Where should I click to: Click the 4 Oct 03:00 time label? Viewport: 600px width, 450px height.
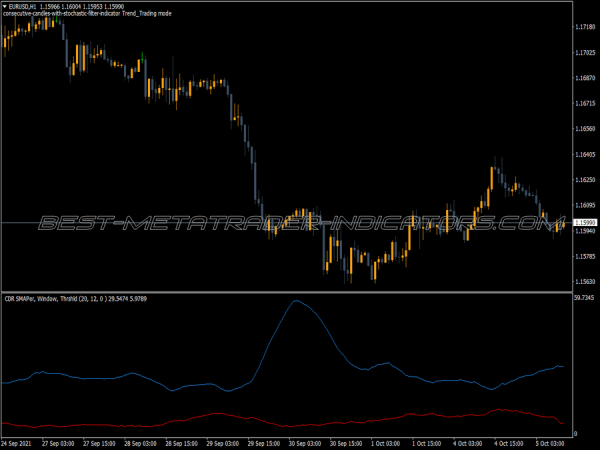[x=468, y=443]
